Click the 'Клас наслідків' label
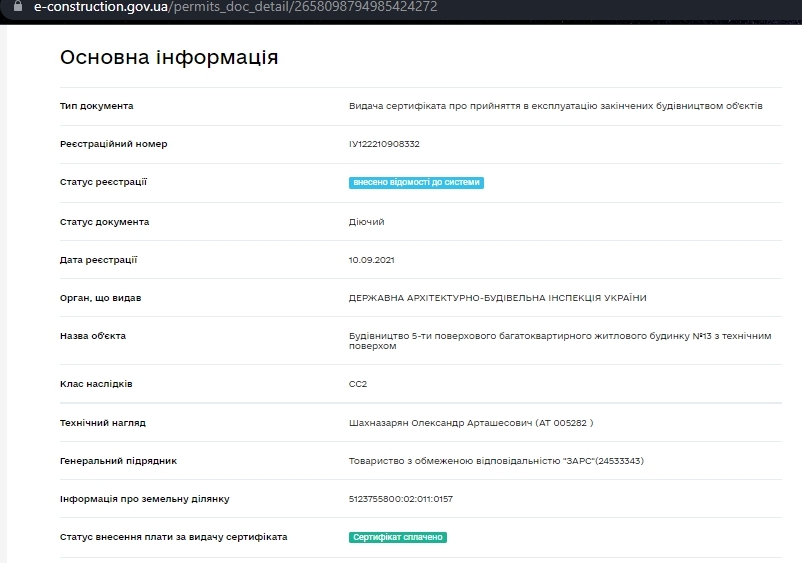Screen dimensions: 802x563 coord(96,384)
